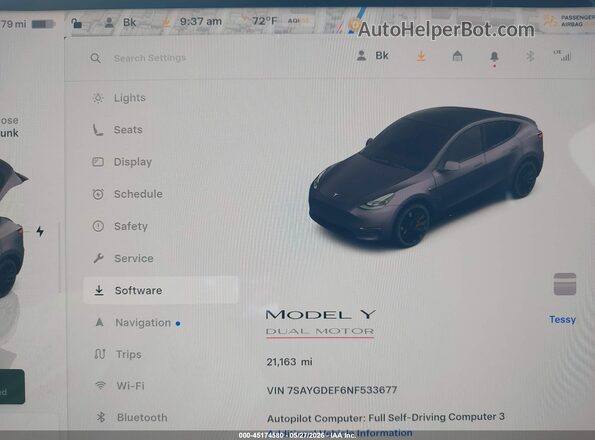
Task: Tap the Bluetooth icon in settings header
Action: pos(530,57)
